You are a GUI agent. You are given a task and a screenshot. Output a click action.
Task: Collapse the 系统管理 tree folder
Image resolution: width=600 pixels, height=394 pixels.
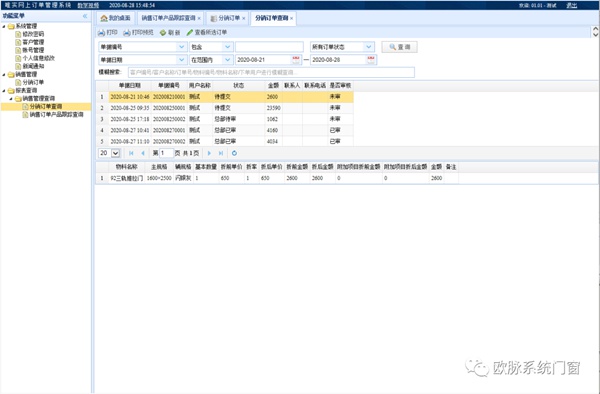point(4,26)
